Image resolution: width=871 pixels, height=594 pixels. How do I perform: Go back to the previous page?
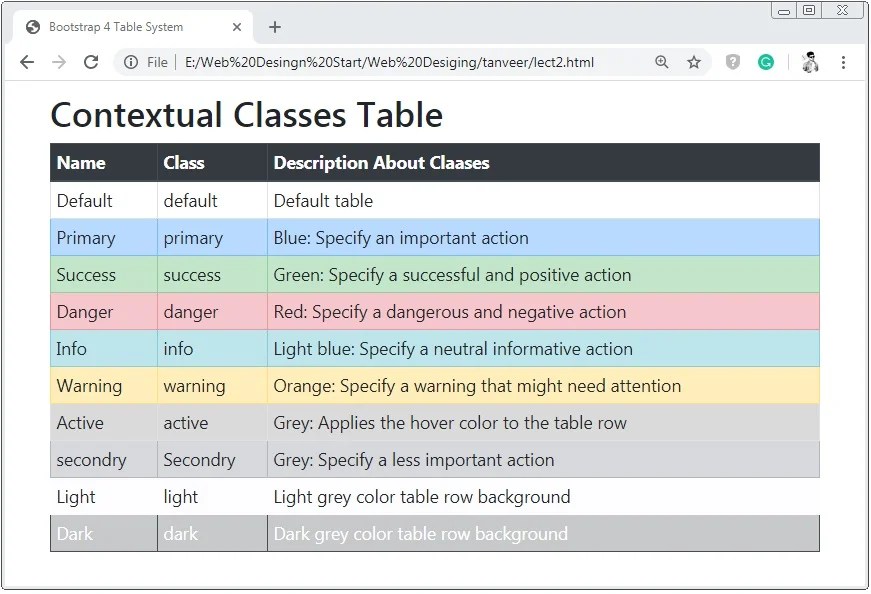click(26, 62)
